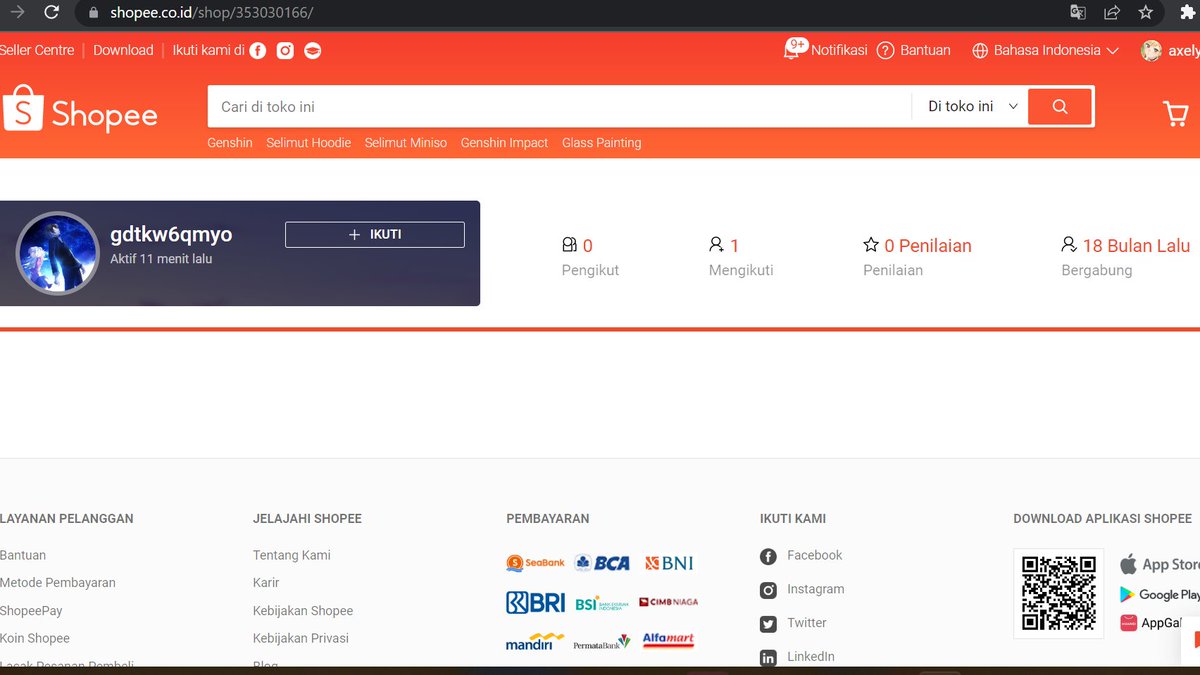Open Shopee's Facebook page from the header
1200x675 pixels.
(258, 49)
